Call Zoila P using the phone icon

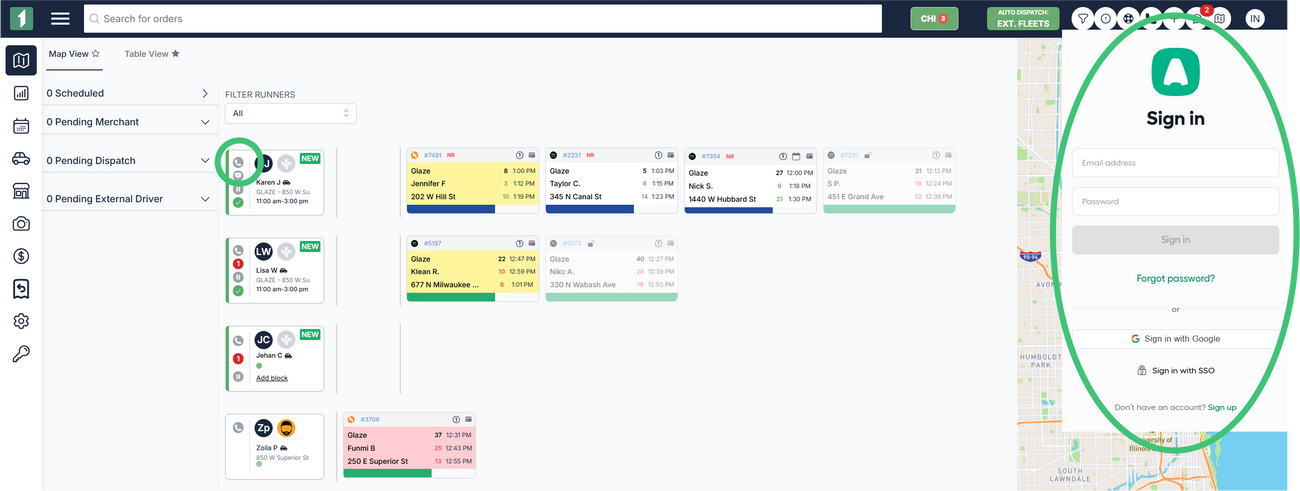coord(238,427)
